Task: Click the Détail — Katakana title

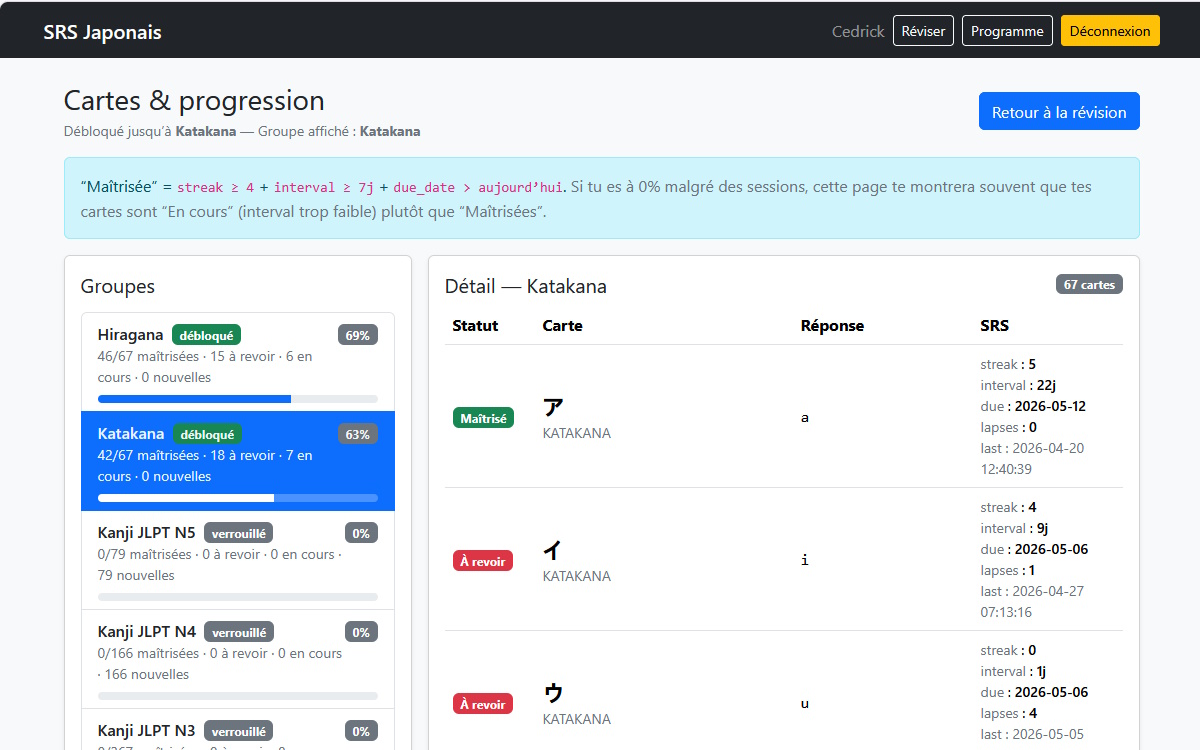Action: coord(526,287)
